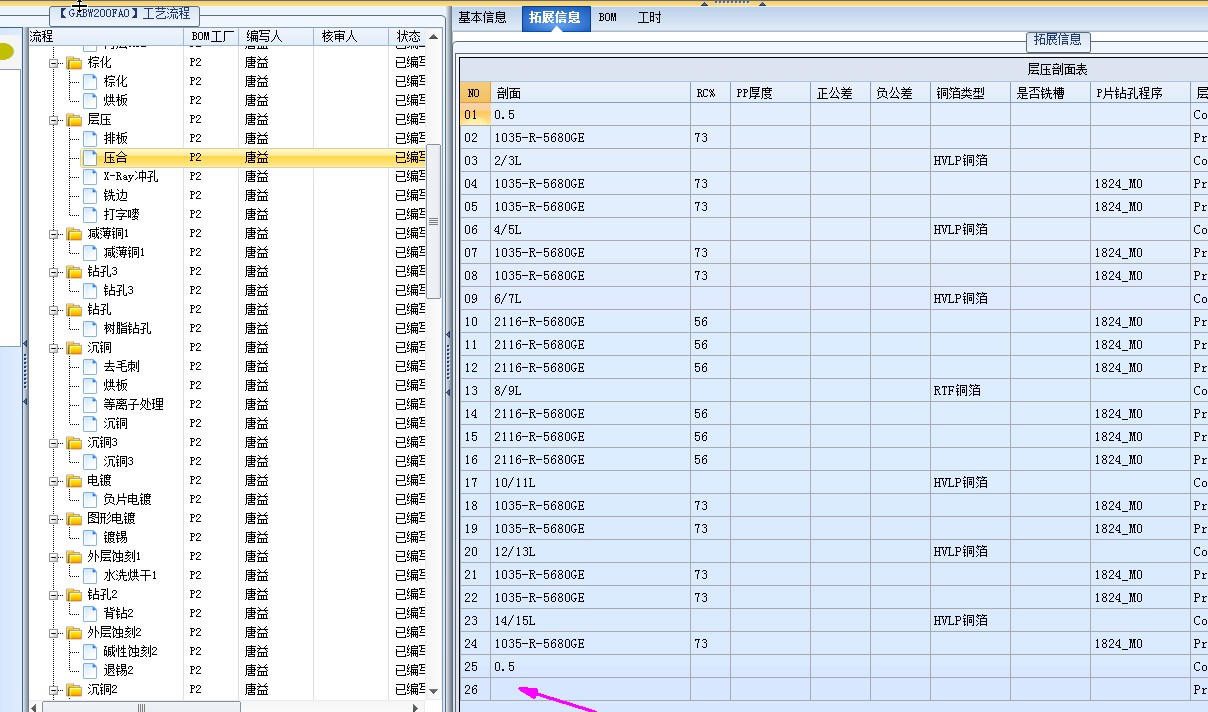Click the 拓展信息 group header label
This screenshot has width=1208, height=712.
tap(1058, 40)
